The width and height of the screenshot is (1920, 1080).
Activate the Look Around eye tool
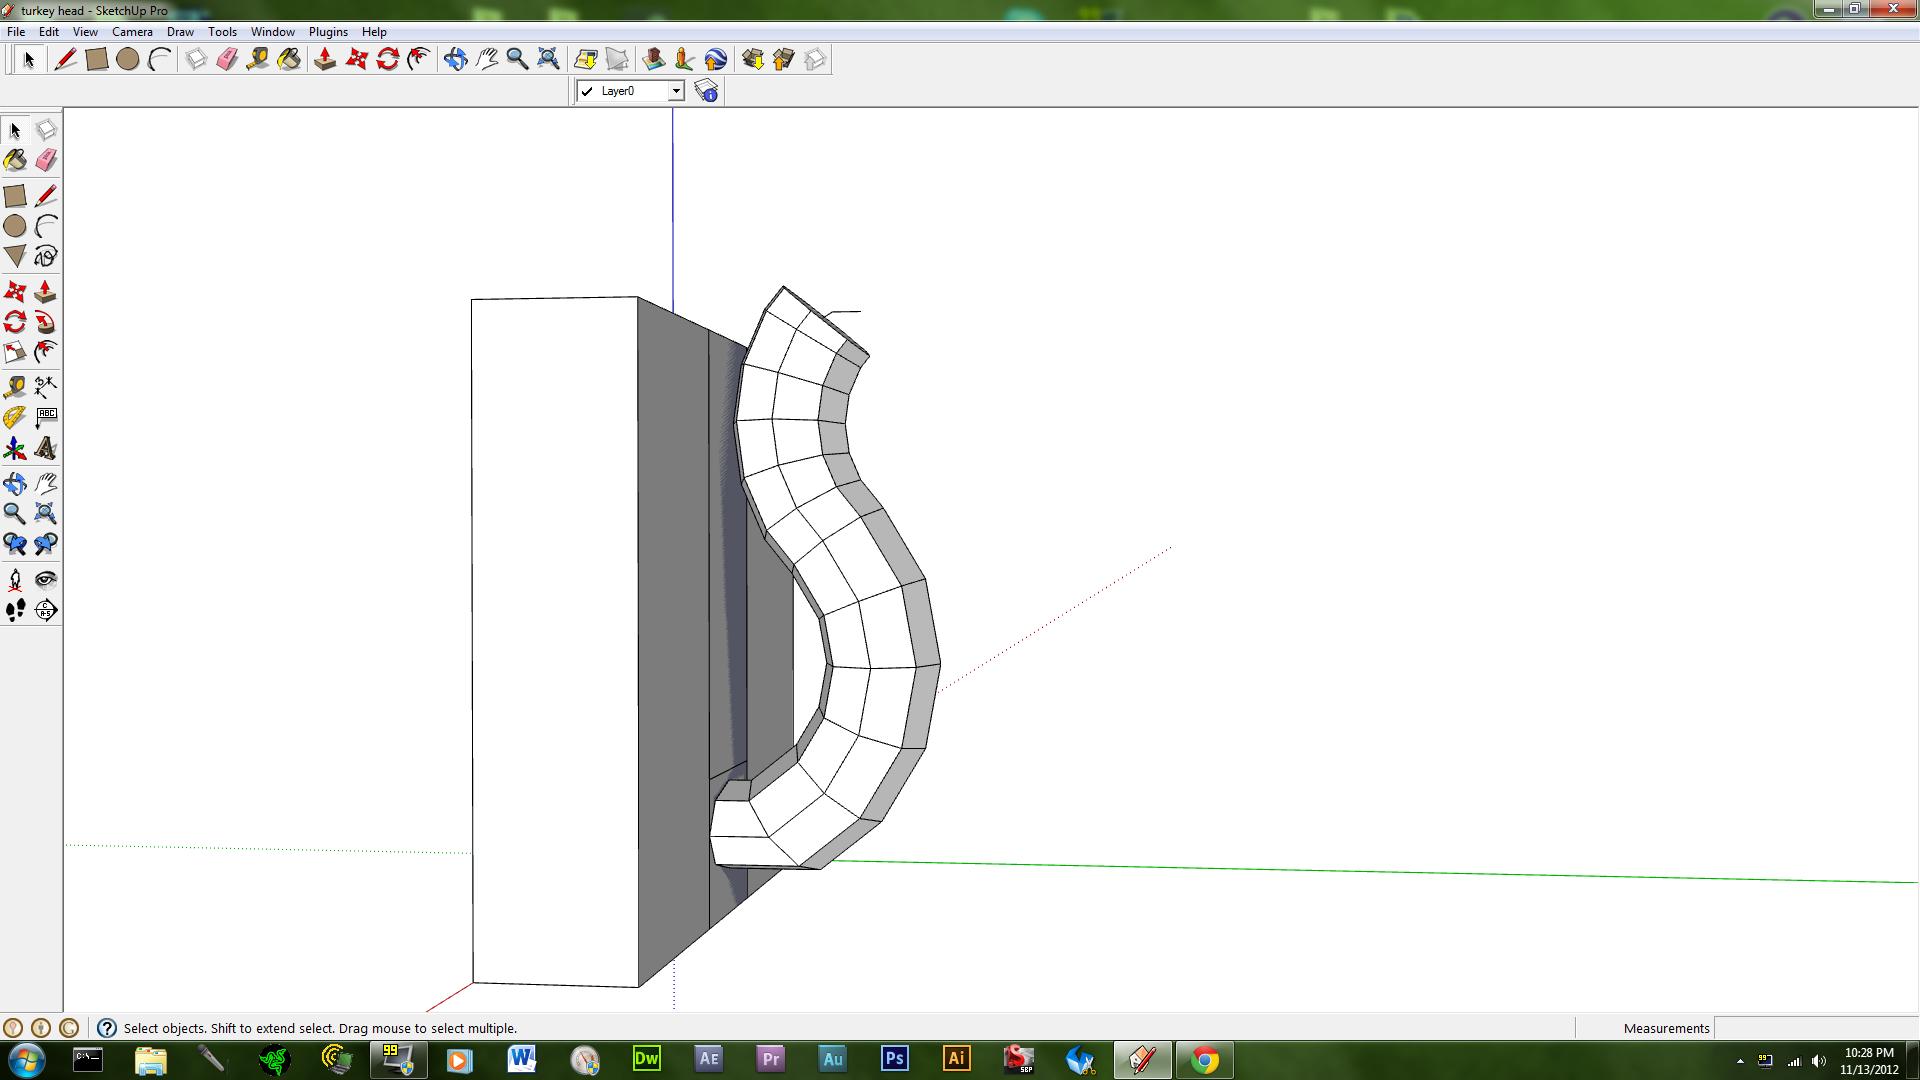pyautogui.click(x=46, y=580)
